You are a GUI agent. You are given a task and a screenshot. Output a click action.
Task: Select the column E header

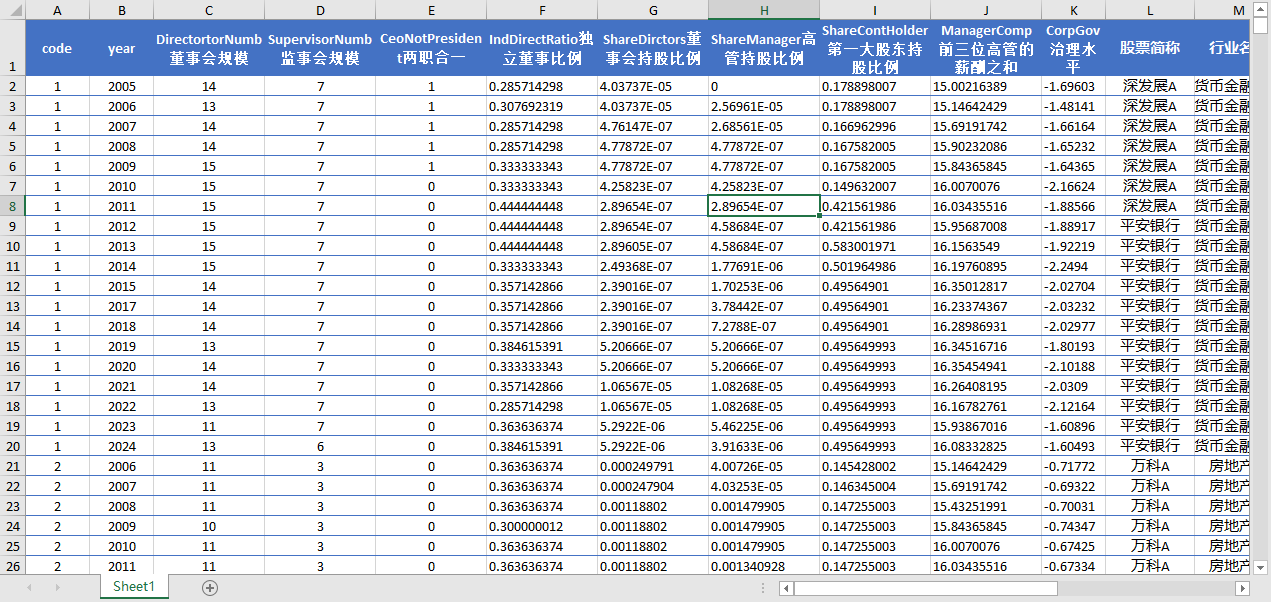[x=431, y=10]
